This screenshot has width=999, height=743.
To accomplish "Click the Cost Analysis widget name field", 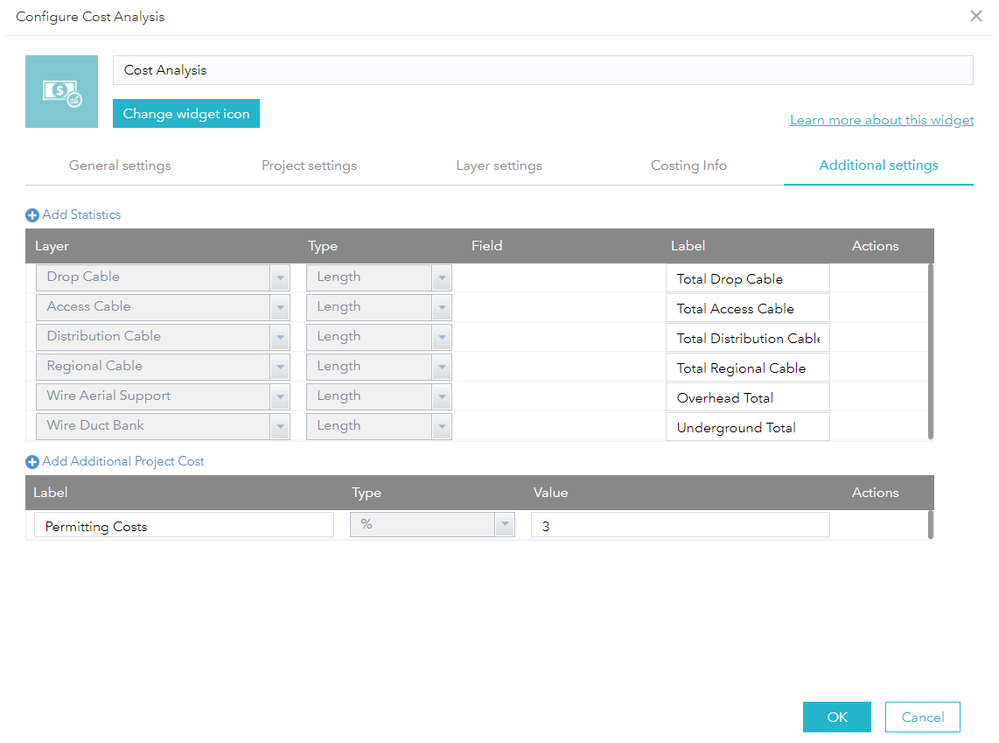I will (x=543, y=70).
